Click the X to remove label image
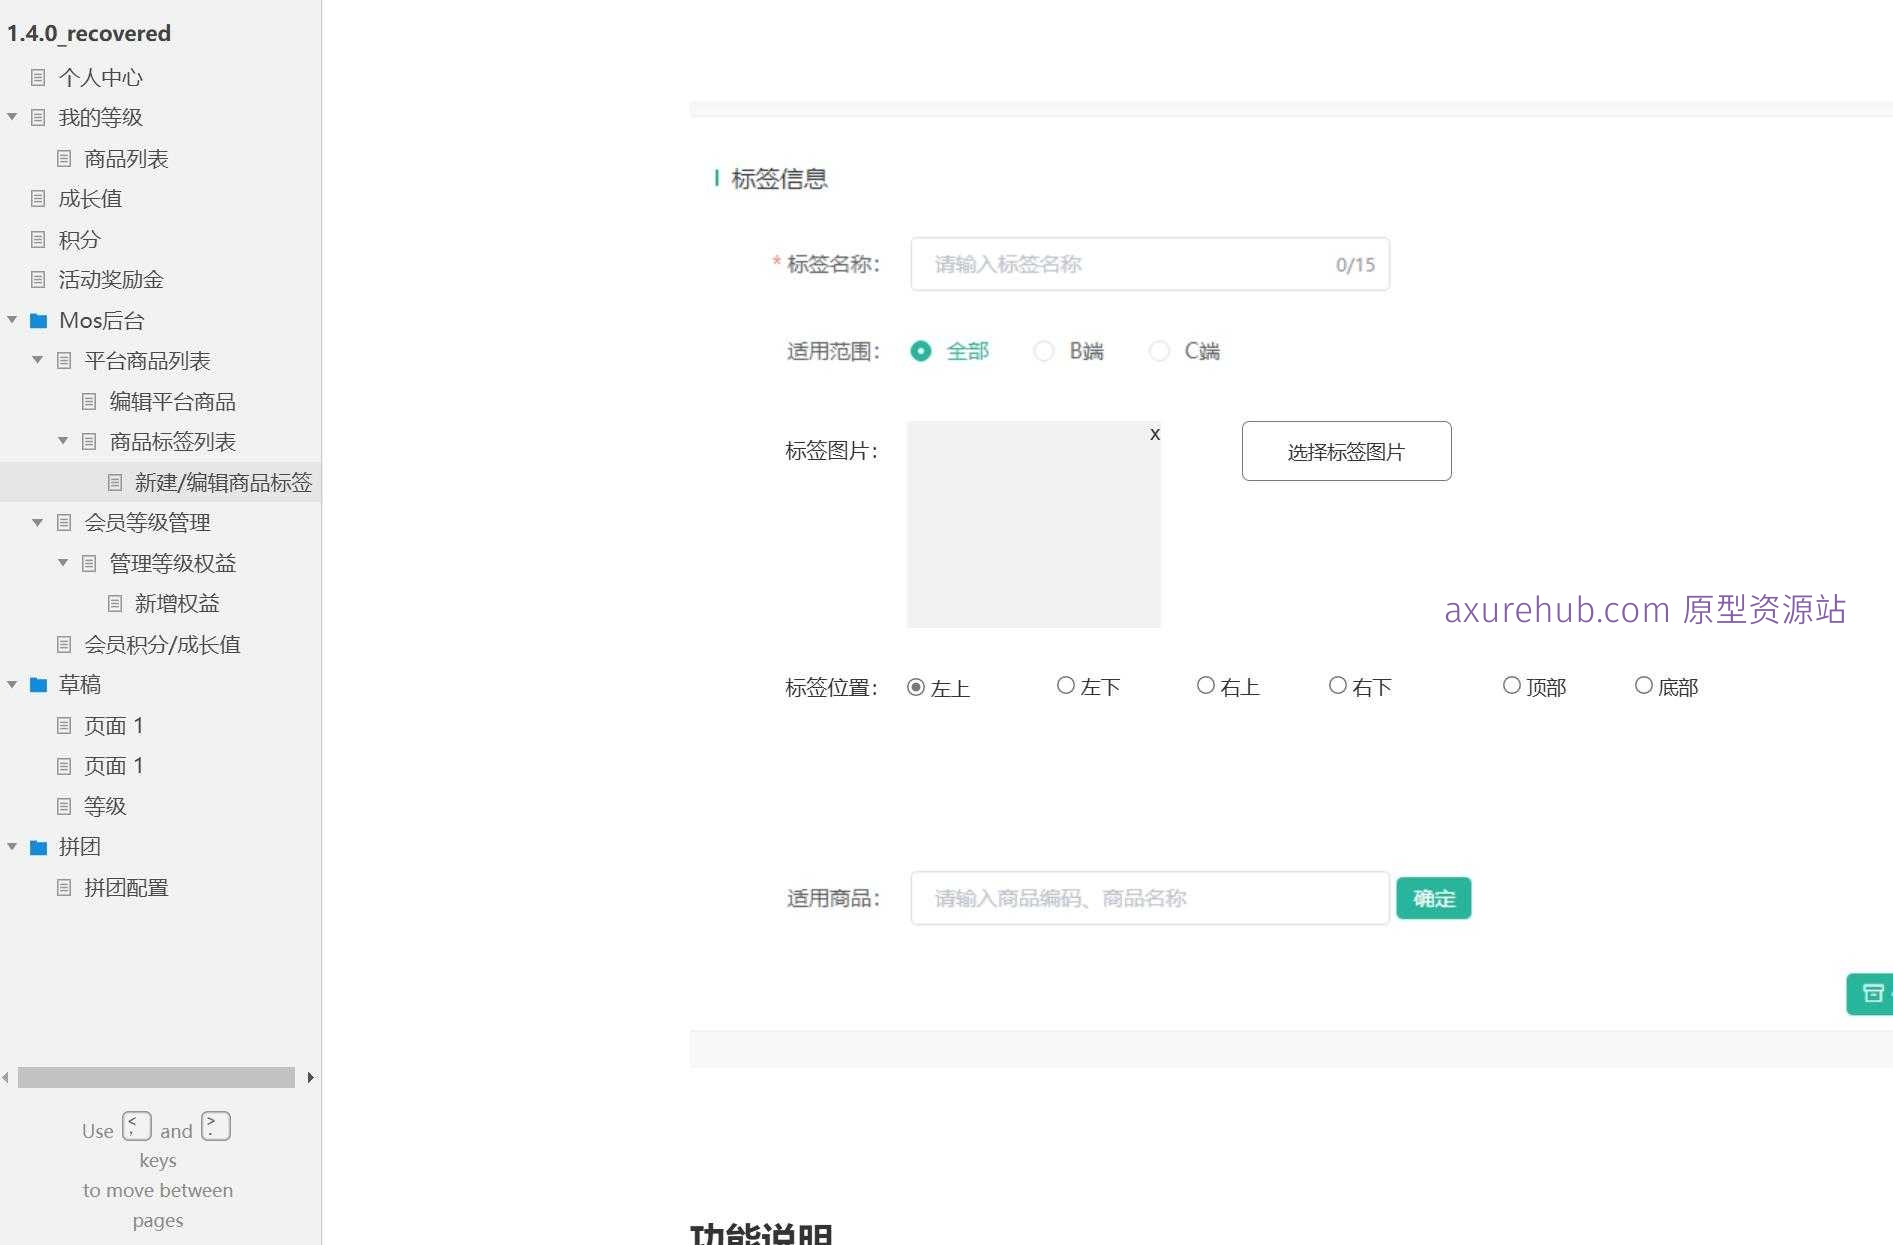The width and height of the screenshot is (1893, 1245). click(1154, 434)
